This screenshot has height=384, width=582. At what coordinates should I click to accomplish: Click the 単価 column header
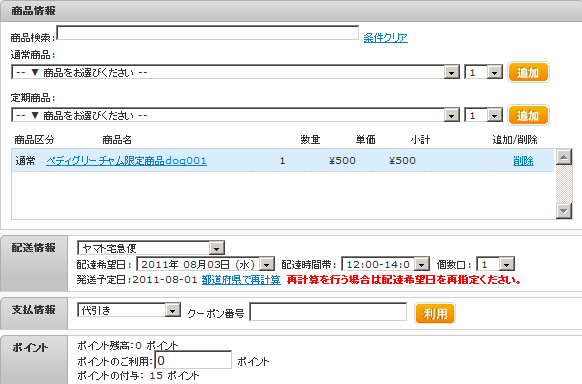point(366,140)
